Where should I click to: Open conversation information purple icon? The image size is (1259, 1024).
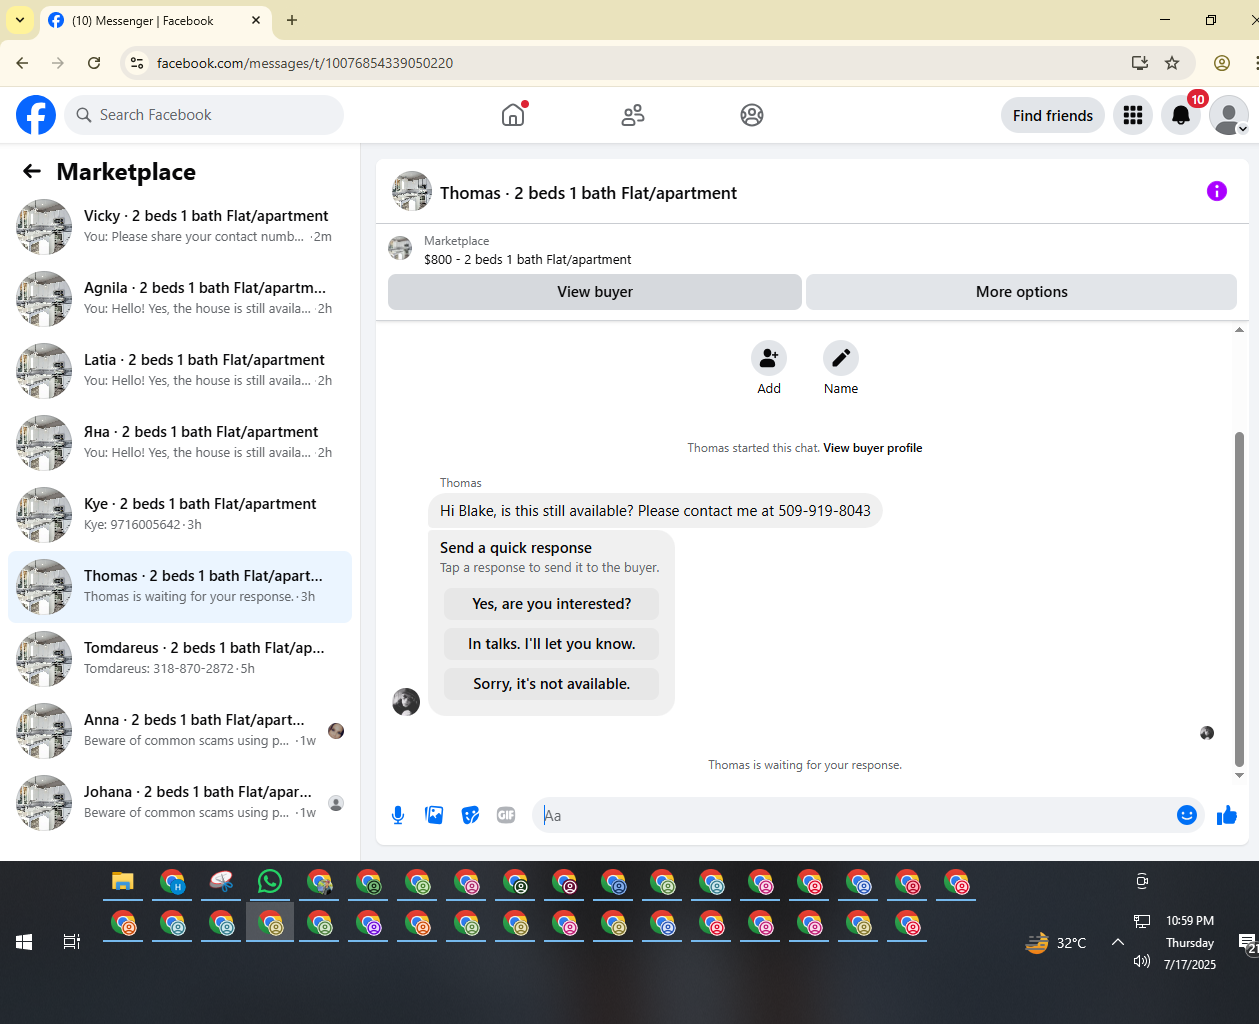[x=1217, y=191]
